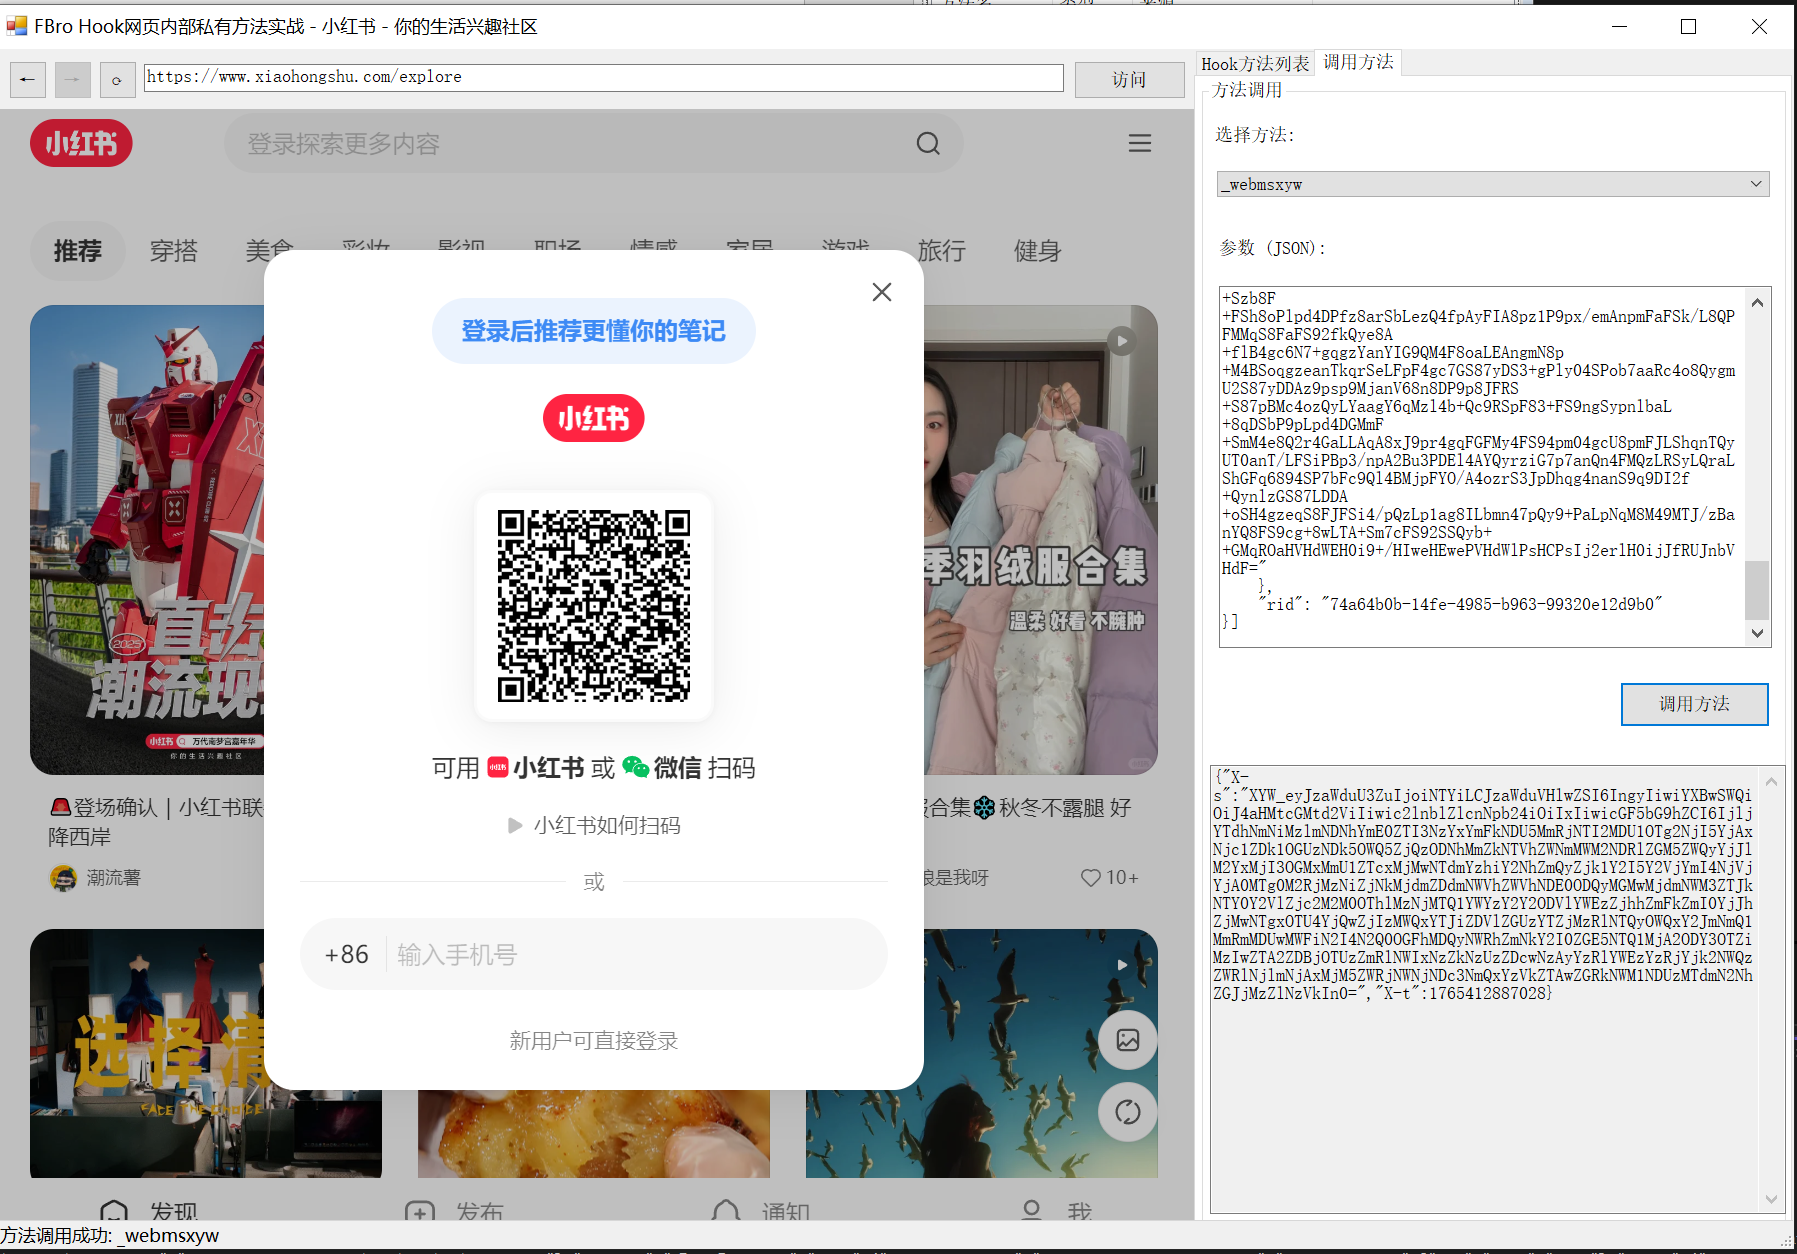Click the 登场确认 post title text

tap(156, 822)
